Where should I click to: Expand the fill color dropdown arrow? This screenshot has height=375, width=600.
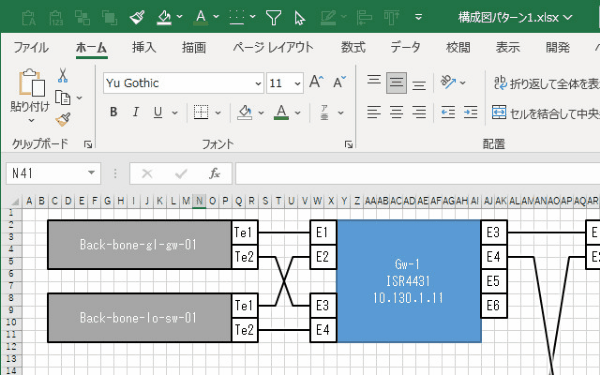pos(261,112)
